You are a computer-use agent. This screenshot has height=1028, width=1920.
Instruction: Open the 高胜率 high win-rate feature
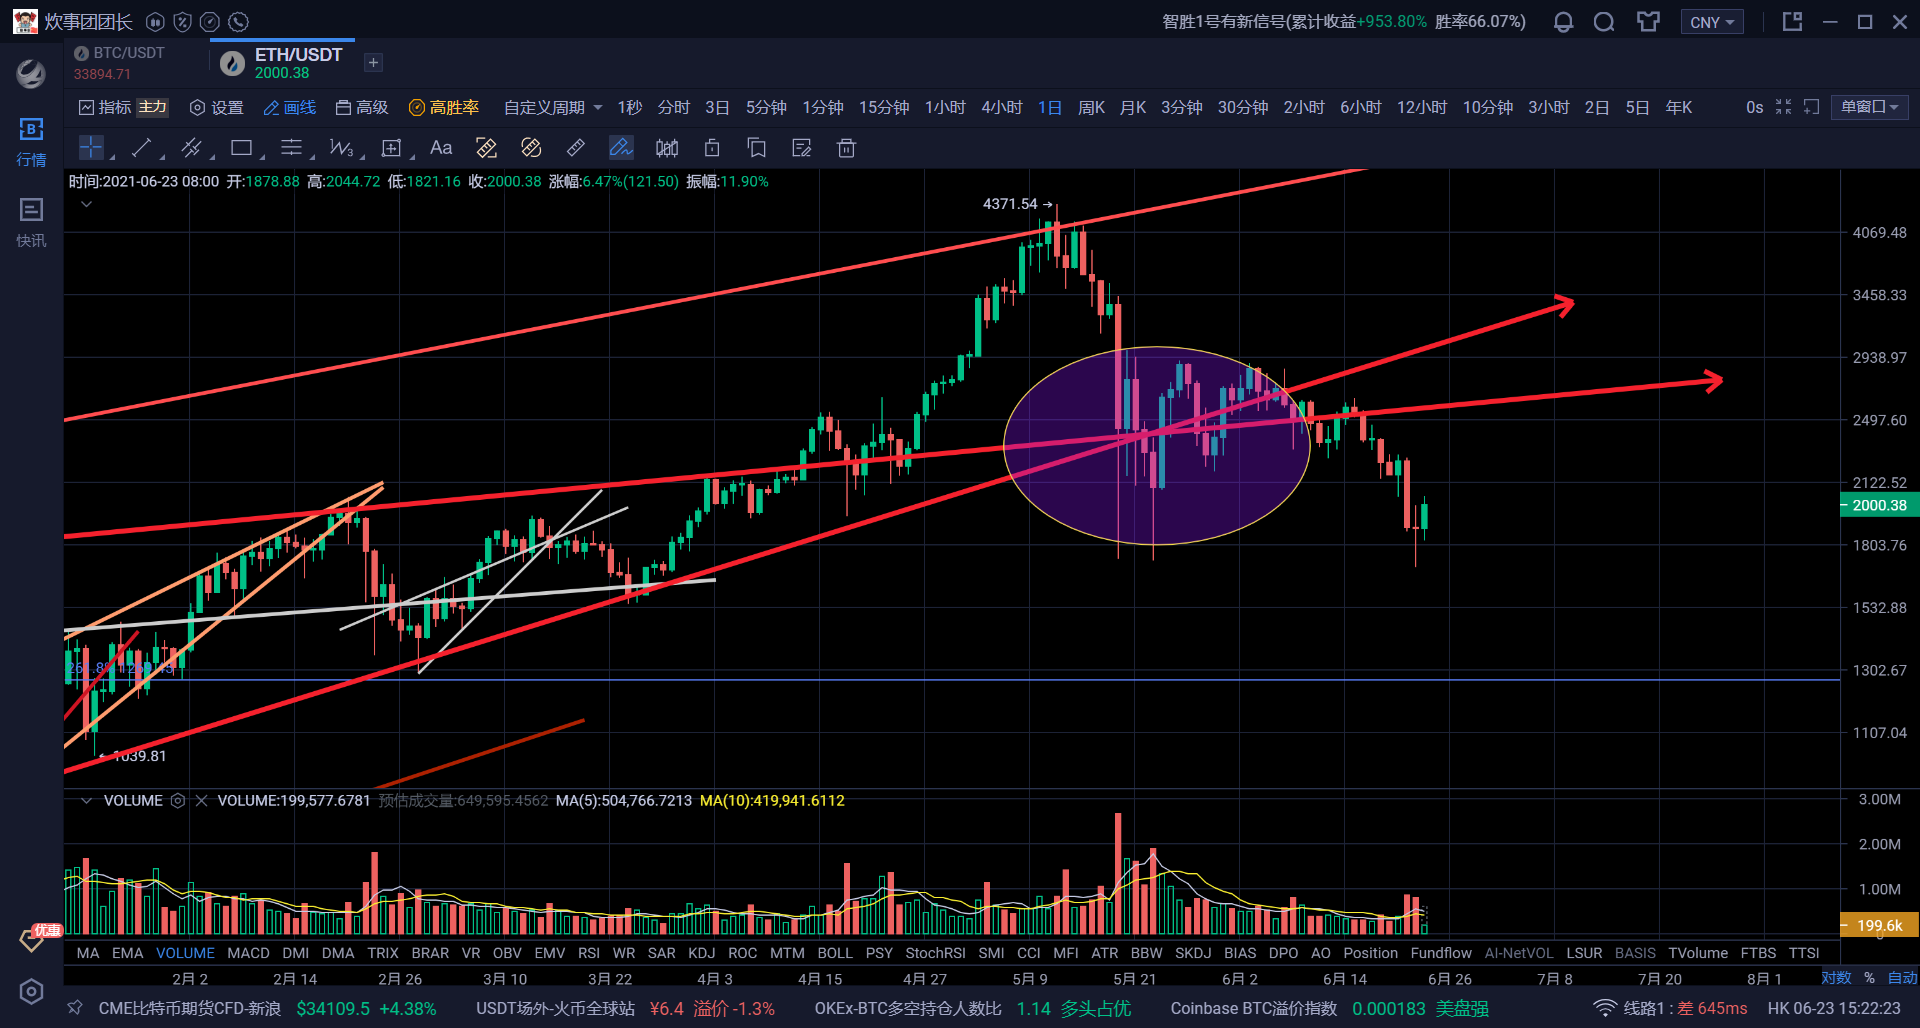[444, 107]
